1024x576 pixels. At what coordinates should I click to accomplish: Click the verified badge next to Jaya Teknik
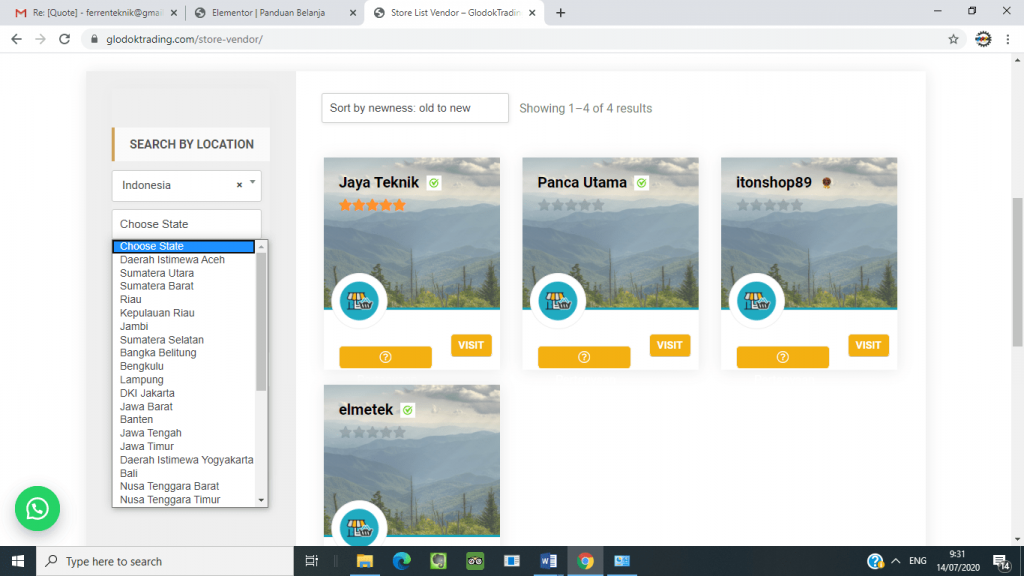click(434, 183)
